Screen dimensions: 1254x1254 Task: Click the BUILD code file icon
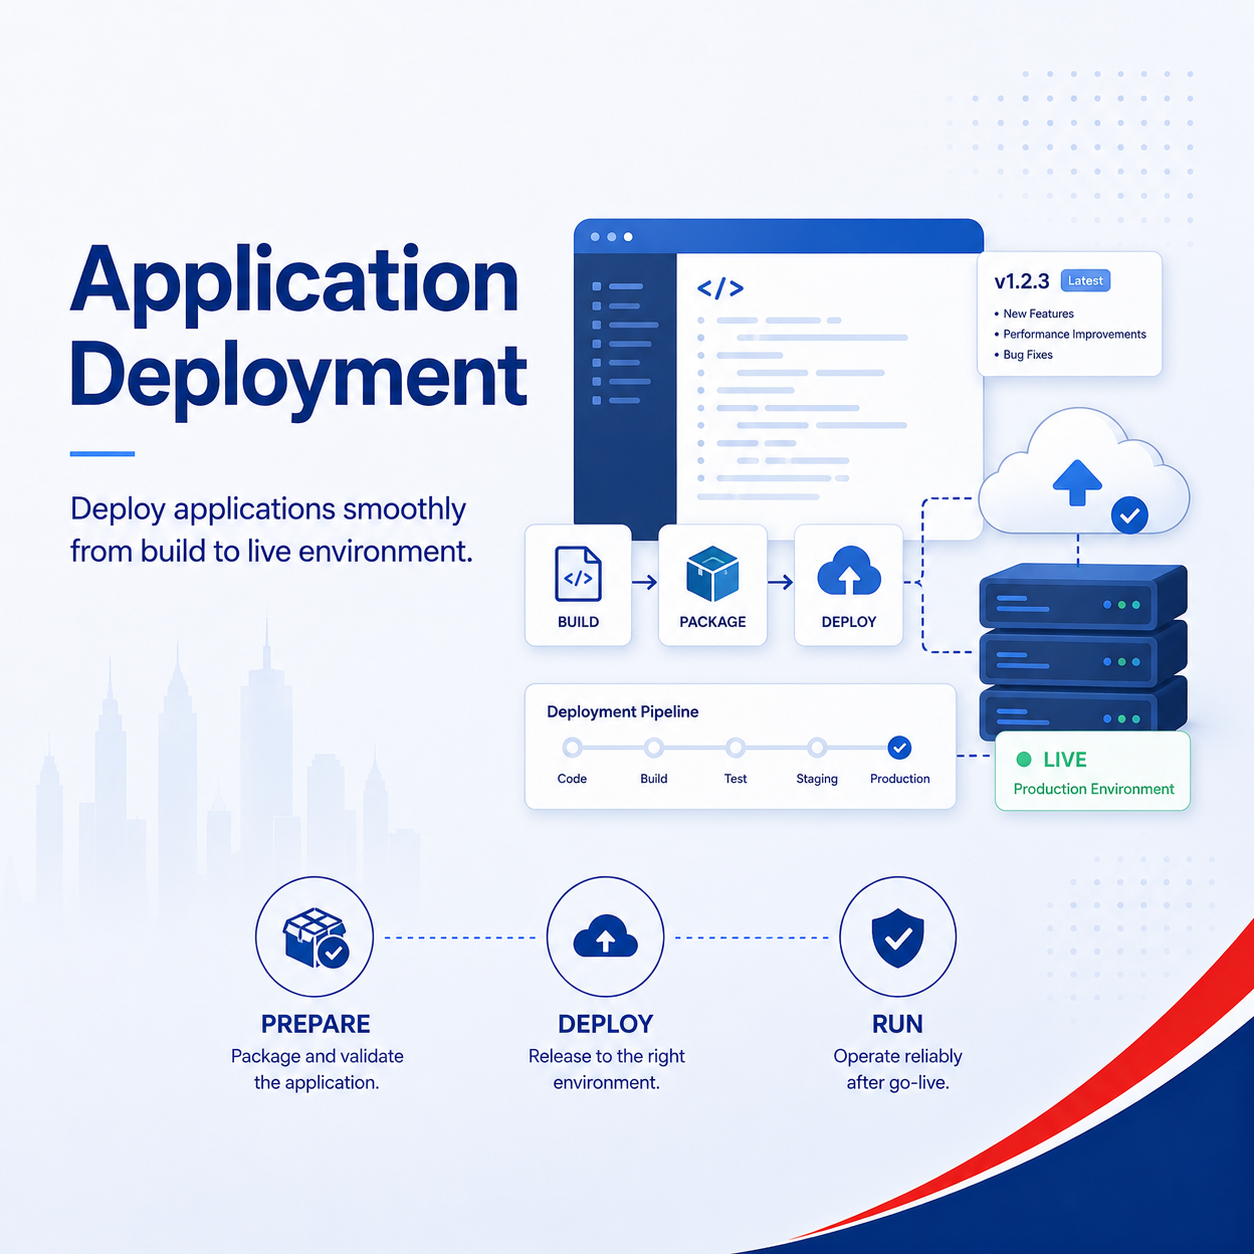pyautogui.click(x=578, y=574)
